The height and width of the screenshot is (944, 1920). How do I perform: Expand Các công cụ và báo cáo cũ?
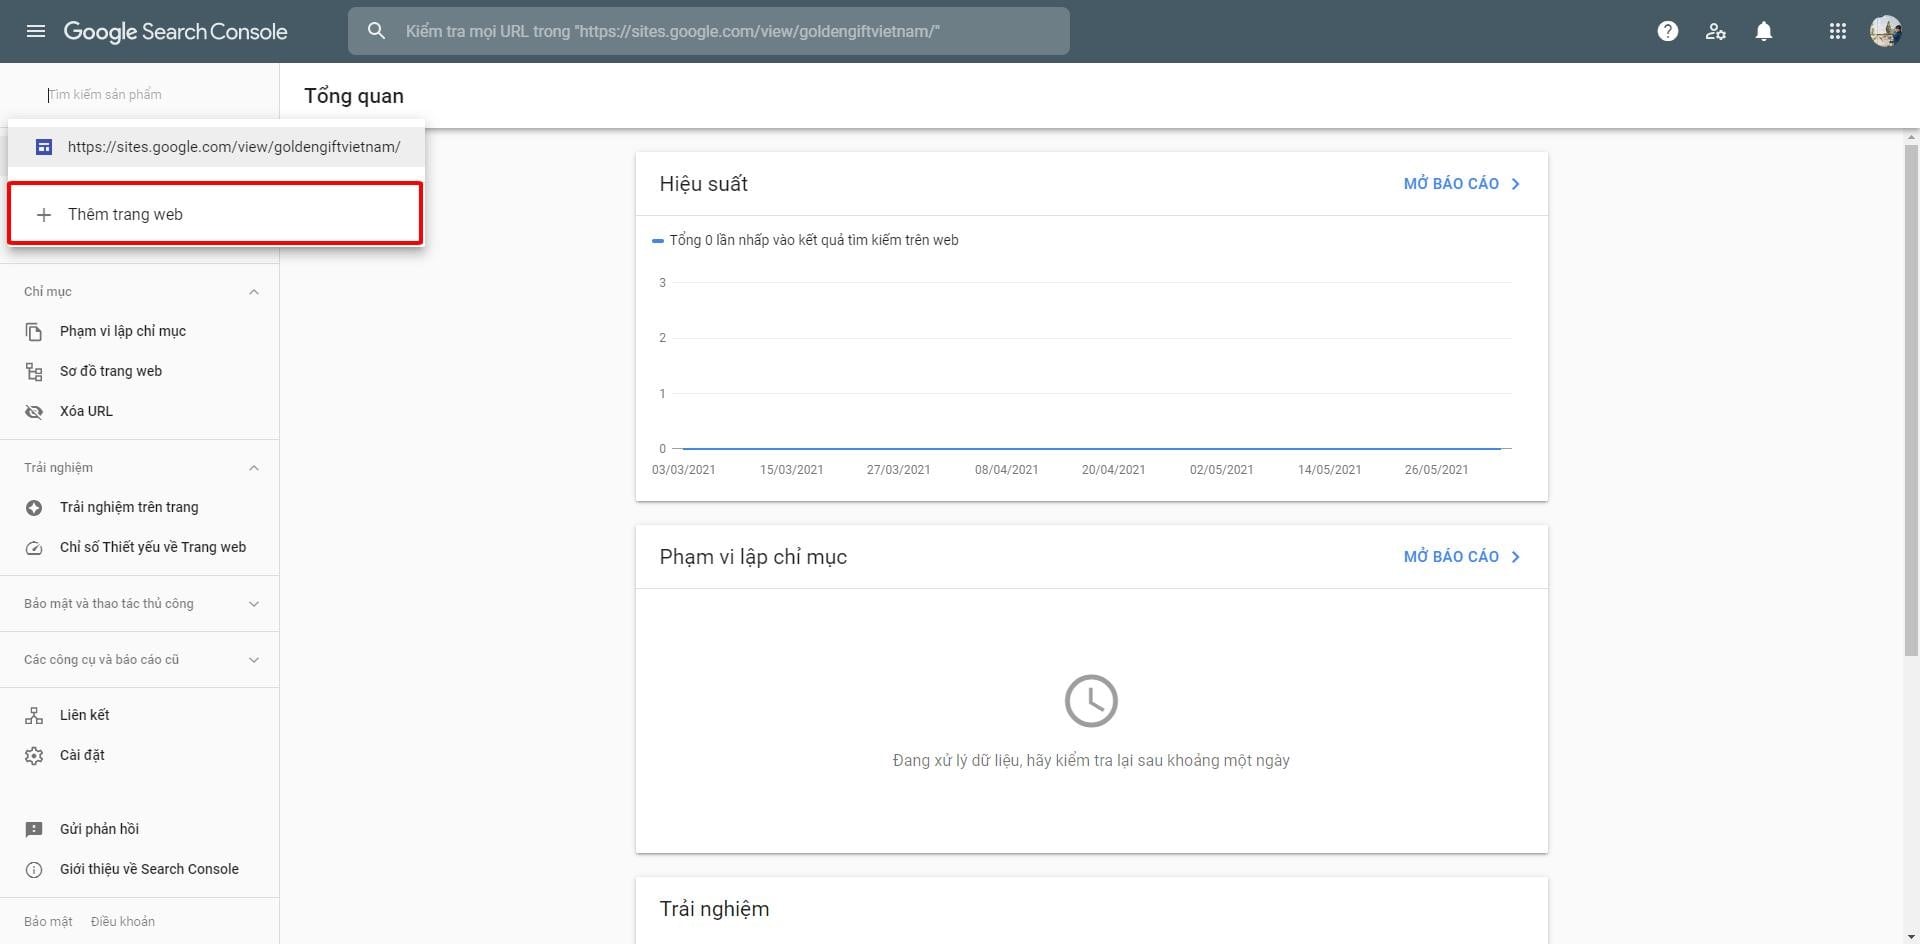[254, 660]
